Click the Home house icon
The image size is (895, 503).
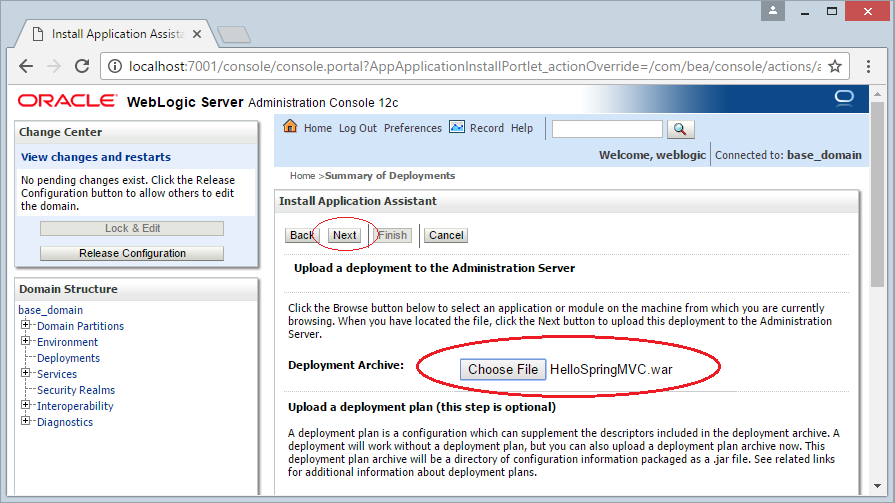pos(290,126)
